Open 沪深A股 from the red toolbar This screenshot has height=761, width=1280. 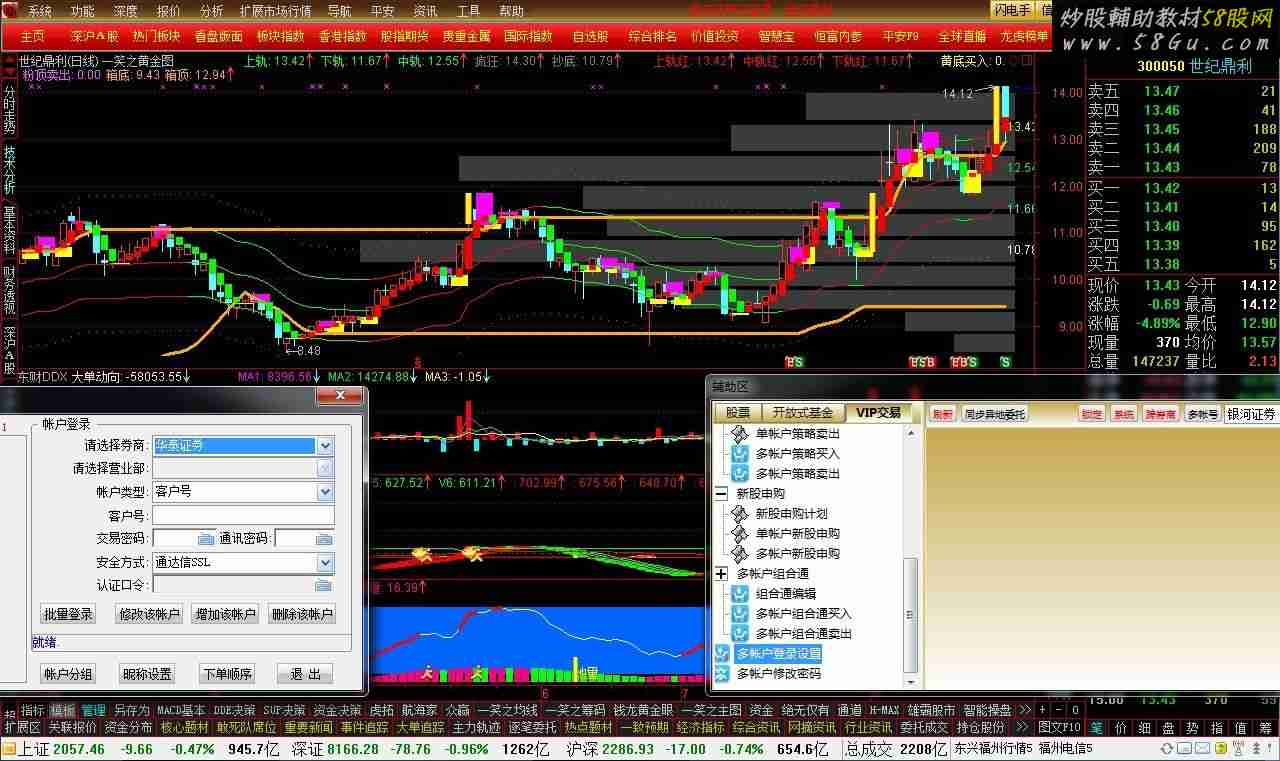point(94,36)
